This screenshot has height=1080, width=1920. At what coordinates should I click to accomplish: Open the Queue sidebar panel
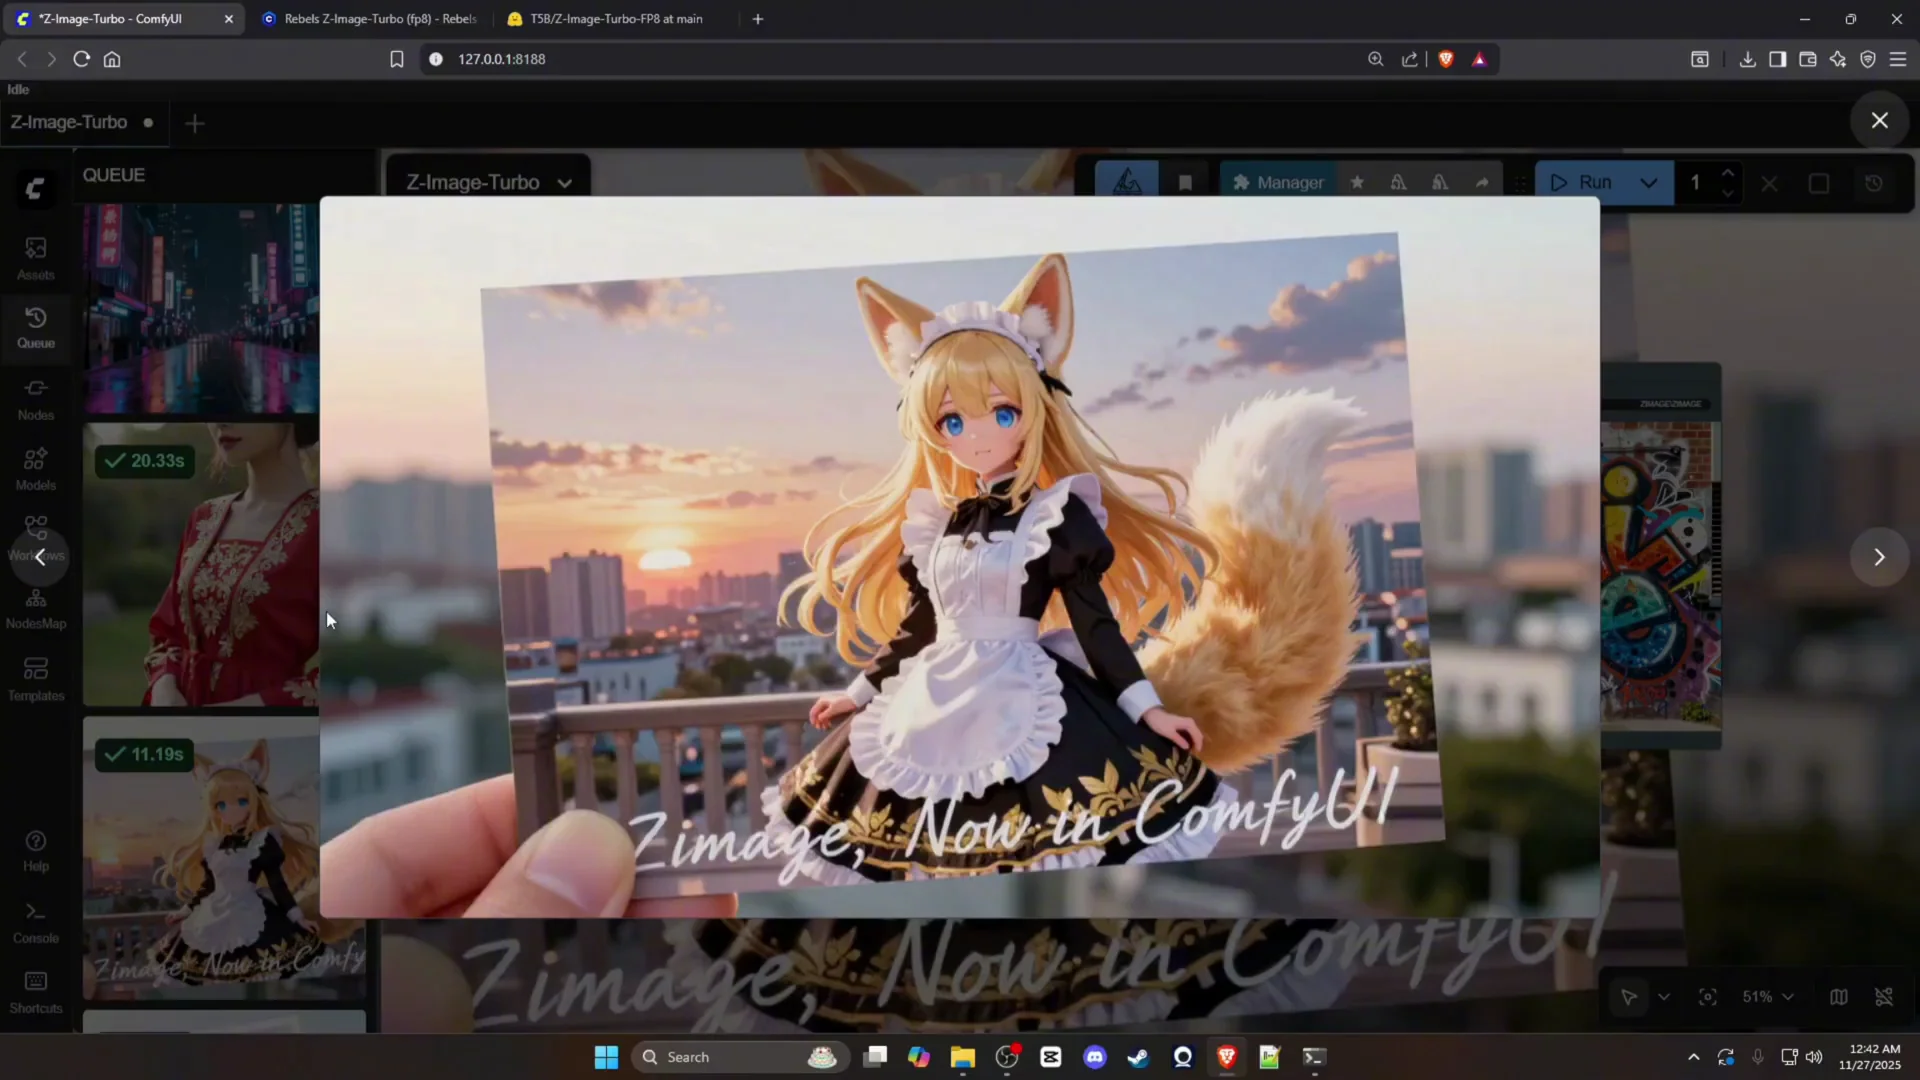pos(36,327)
